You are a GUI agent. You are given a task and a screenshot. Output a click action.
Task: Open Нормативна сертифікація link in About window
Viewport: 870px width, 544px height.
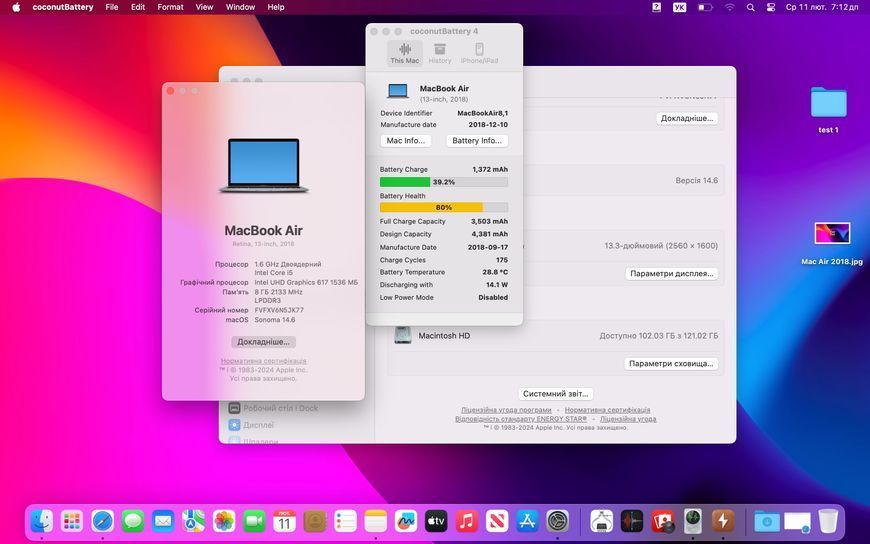[x=264, y=361]
